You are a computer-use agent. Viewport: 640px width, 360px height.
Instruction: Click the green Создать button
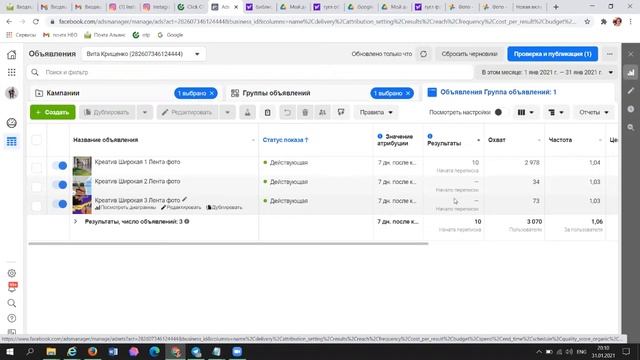tap(53, 112)
